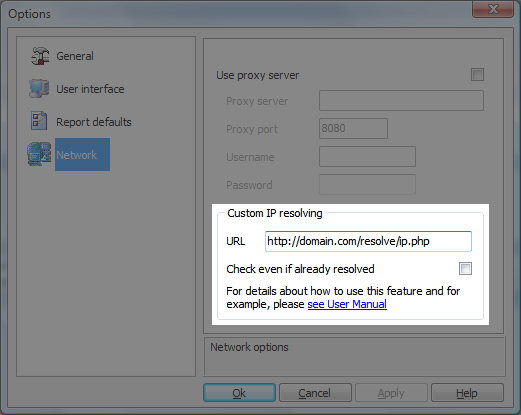This screenshot has height=415, width=521.
Task: Select the User interface category
Action: (x=90, y=89)
